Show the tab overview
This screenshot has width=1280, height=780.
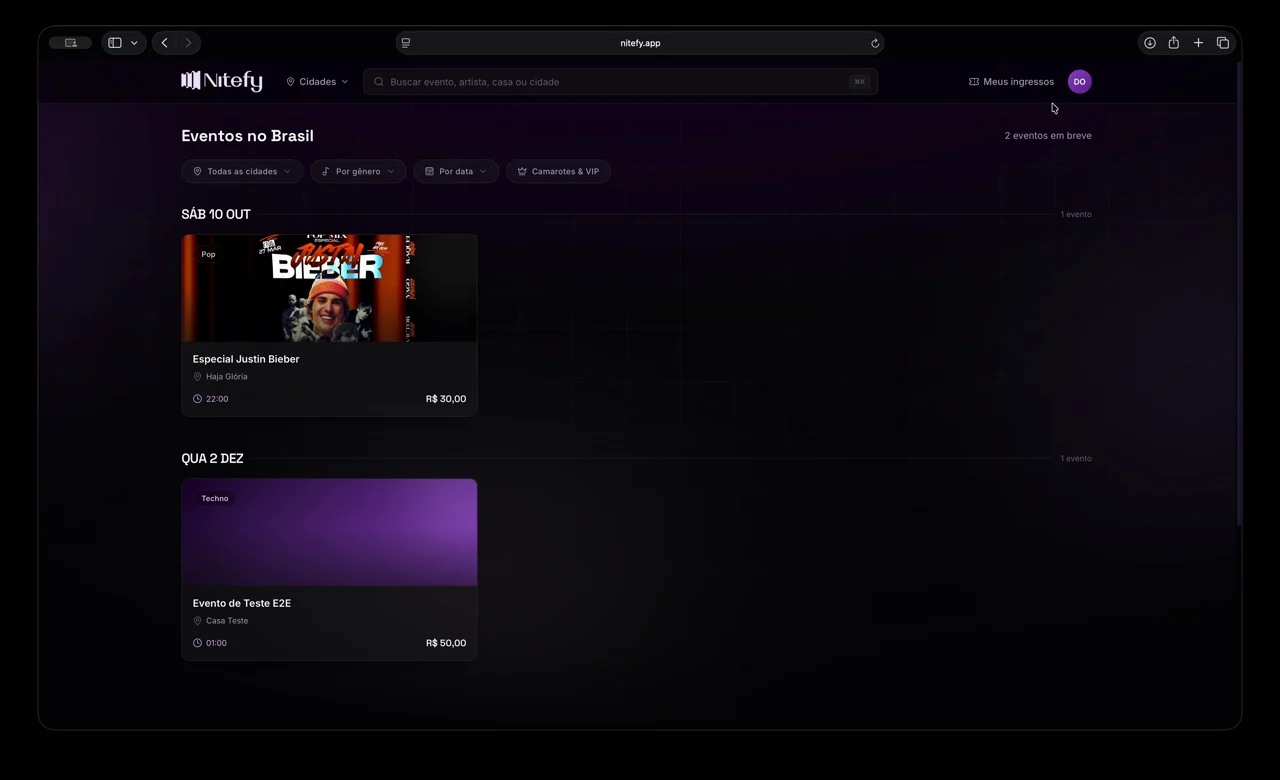coord(1222,43)
